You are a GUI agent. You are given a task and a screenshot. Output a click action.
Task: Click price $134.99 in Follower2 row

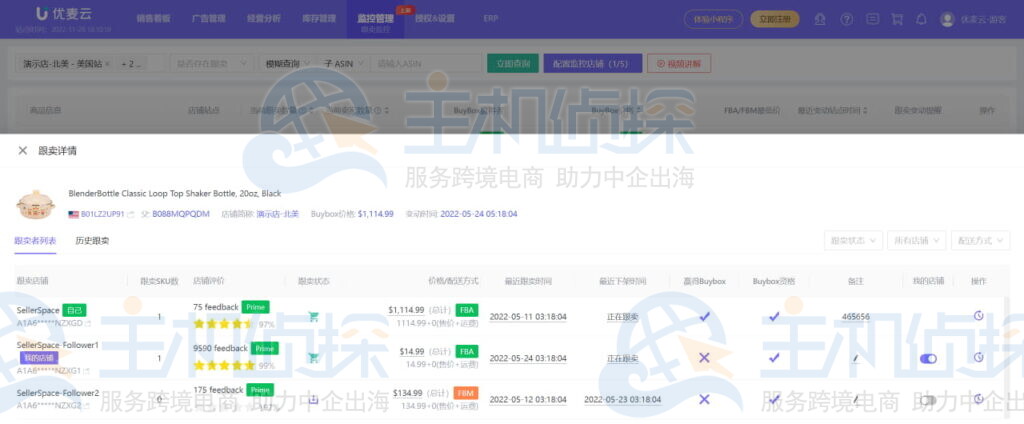click(408, 393)
